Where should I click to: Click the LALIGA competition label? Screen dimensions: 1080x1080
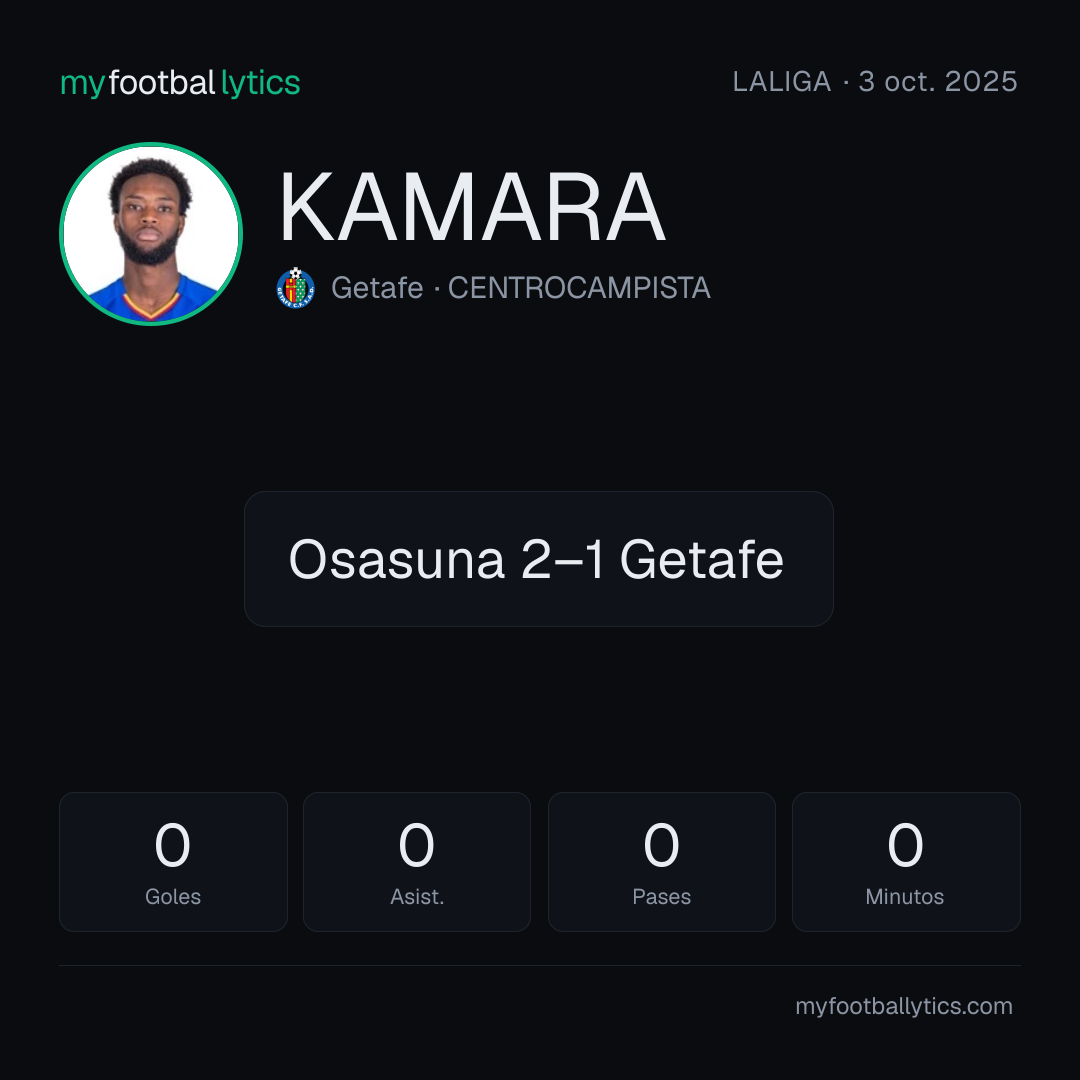click(782, 82)
